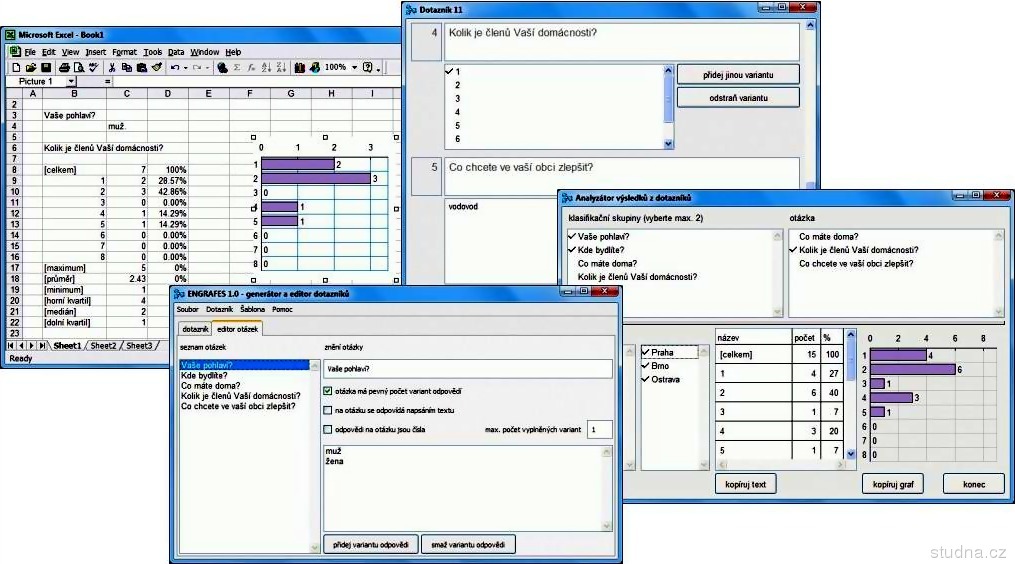Click the Sort Ascending A-Z icon

(x=267, y=67)
